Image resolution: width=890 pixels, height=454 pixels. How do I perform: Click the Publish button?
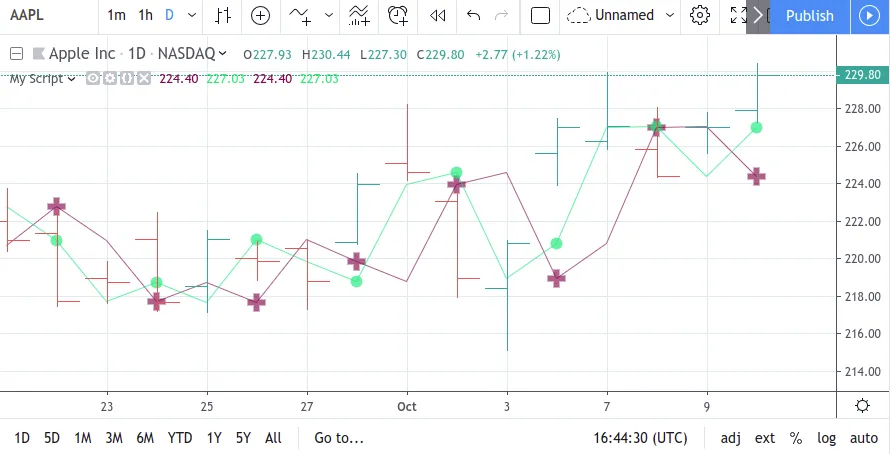(x=809, y=15)
